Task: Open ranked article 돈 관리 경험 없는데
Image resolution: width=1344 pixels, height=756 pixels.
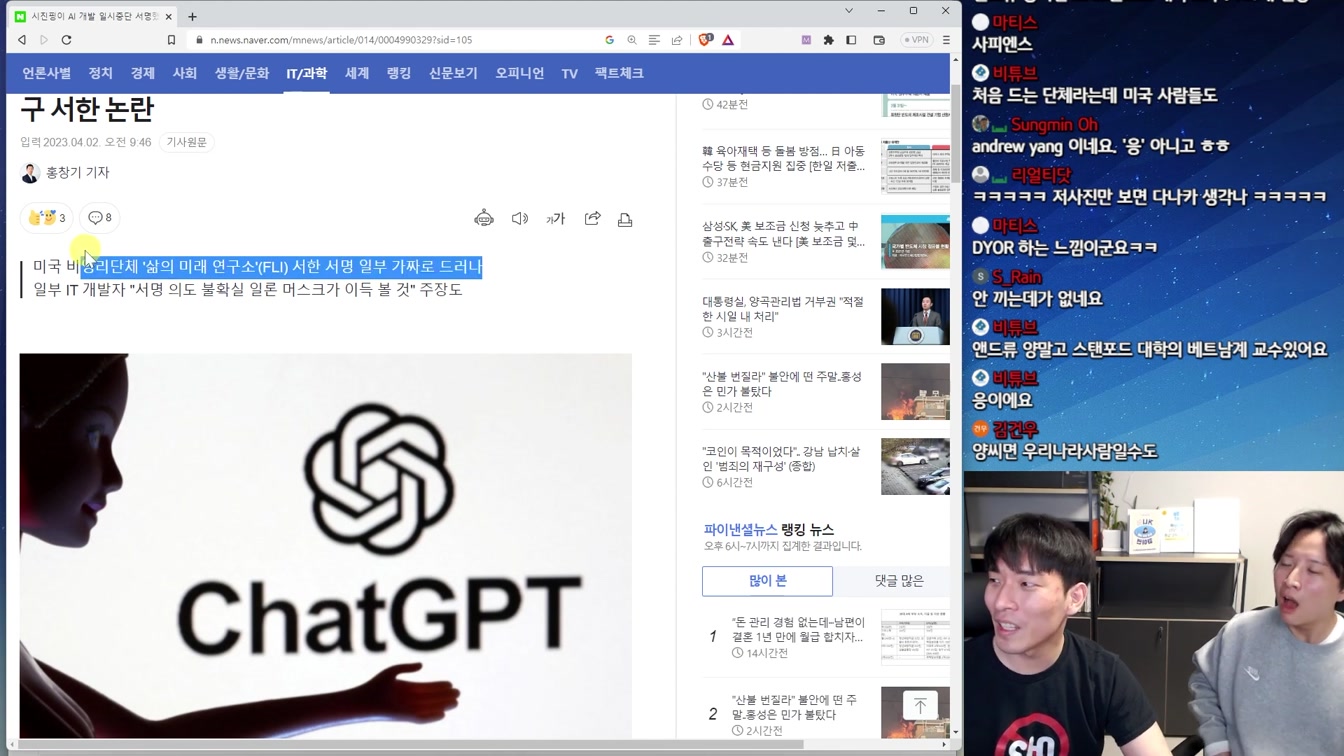Action: (798, 629)
